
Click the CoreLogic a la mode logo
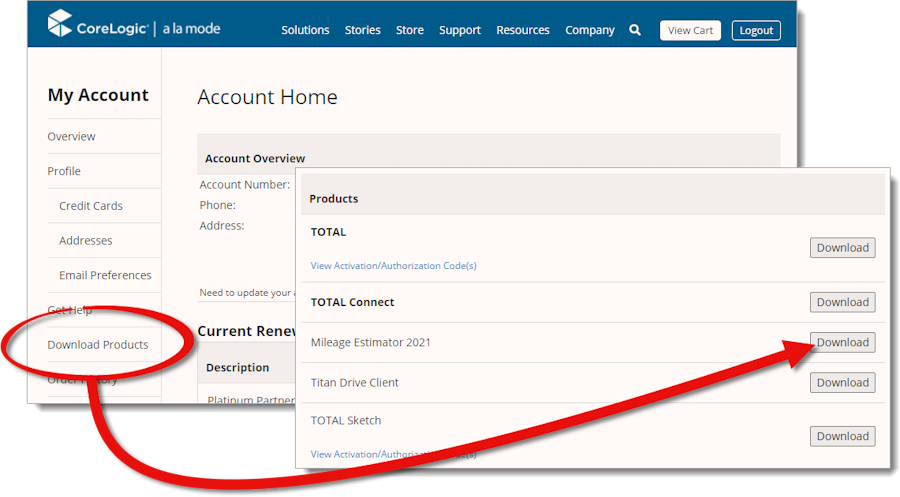(134, 25)
